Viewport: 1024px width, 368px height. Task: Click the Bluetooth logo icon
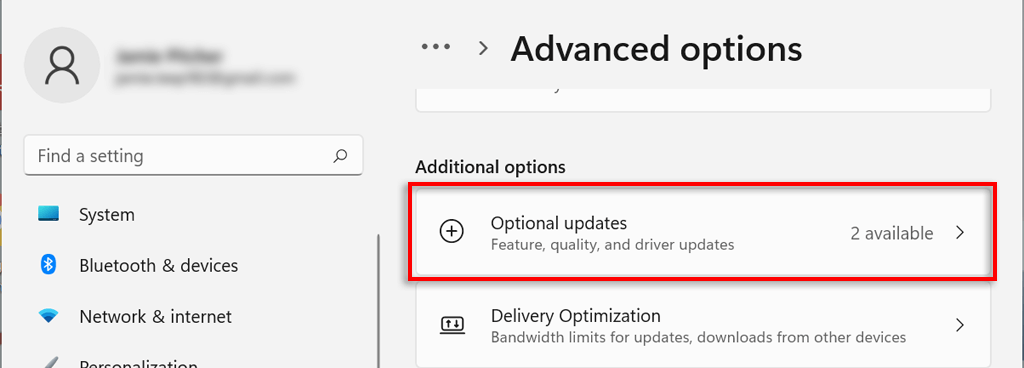pyautogui.click(x=48, y=265)
